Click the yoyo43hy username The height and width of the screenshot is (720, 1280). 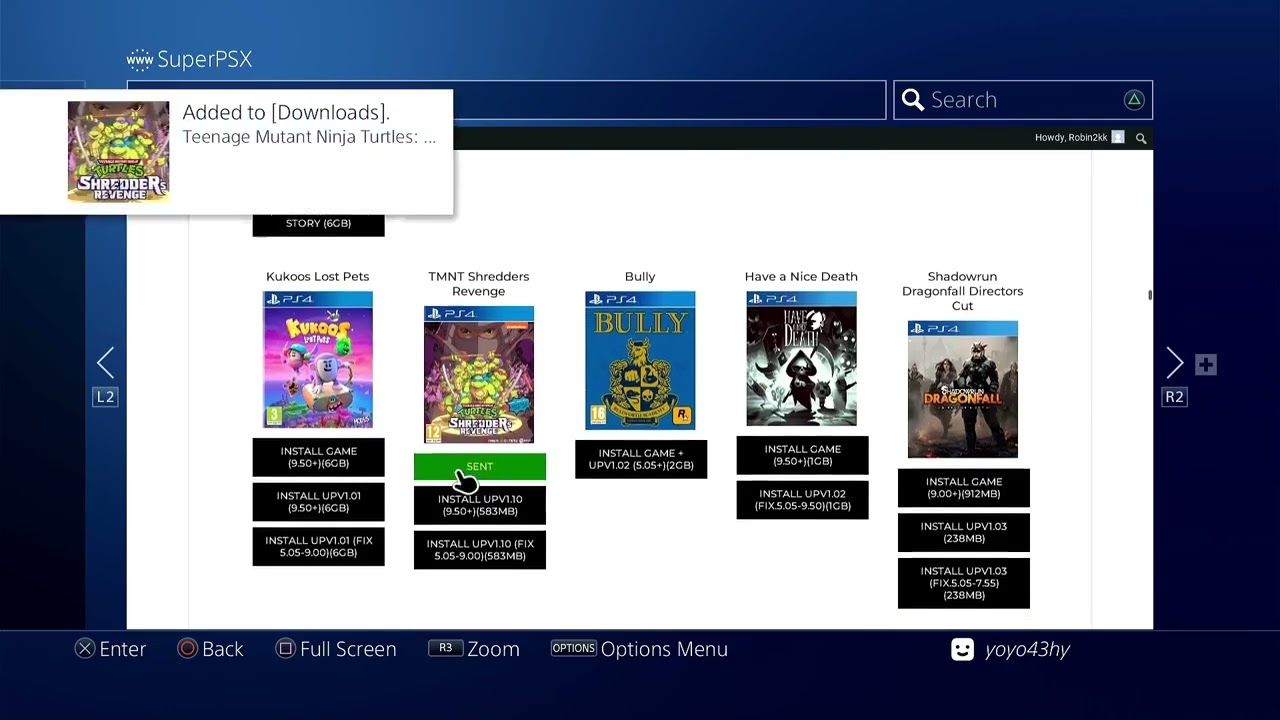(x=1027, y=650)
